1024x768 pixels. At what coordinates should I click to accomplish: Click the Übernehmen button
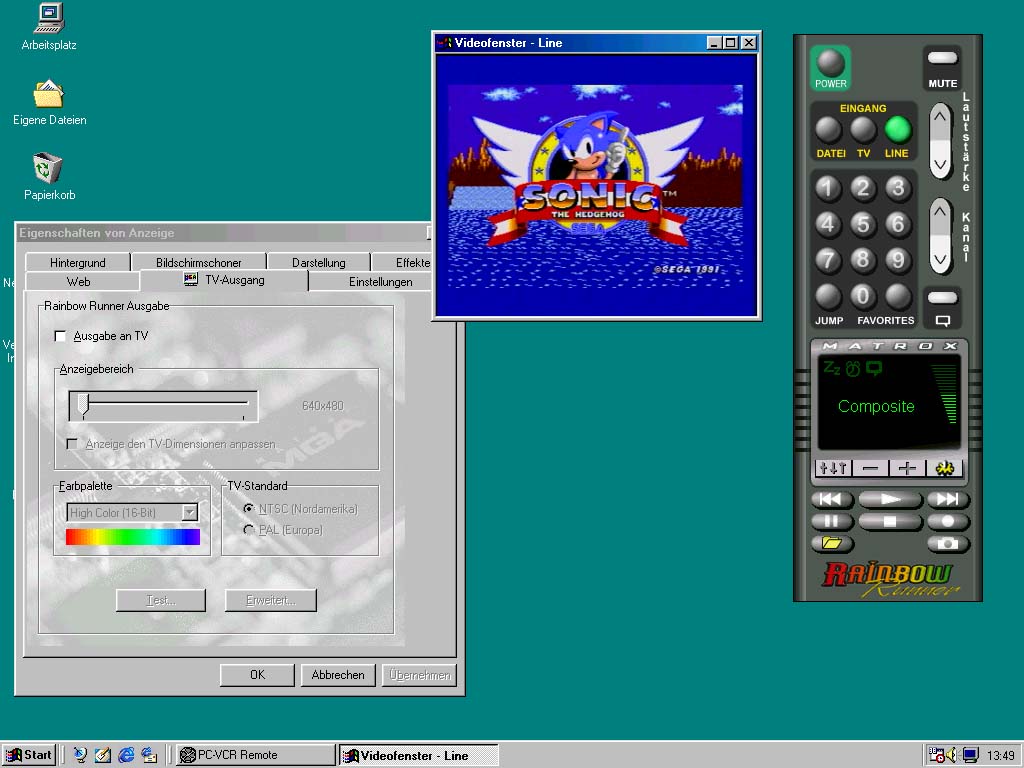419,675
